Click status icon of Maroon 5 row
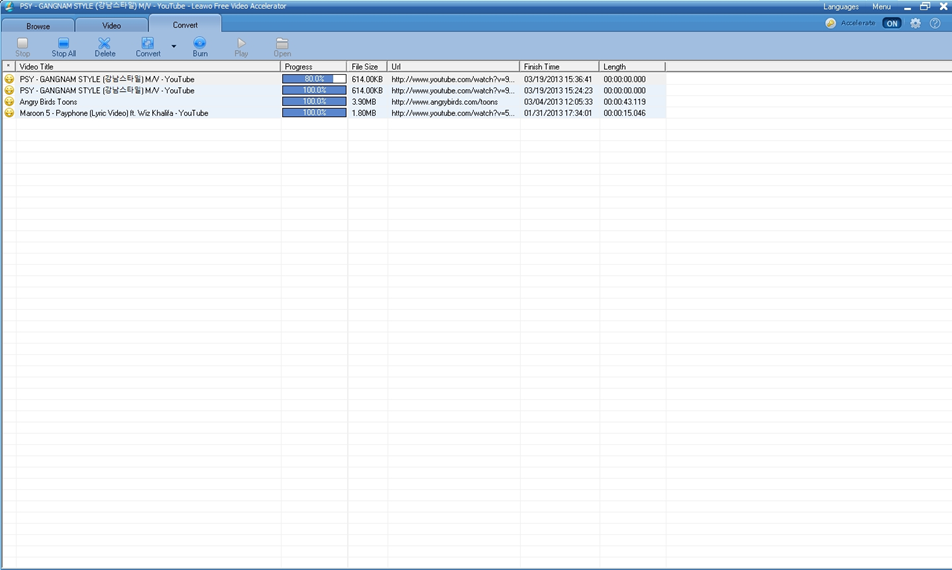952x570 pixels. pyautogui.click(x=9, y=113)
